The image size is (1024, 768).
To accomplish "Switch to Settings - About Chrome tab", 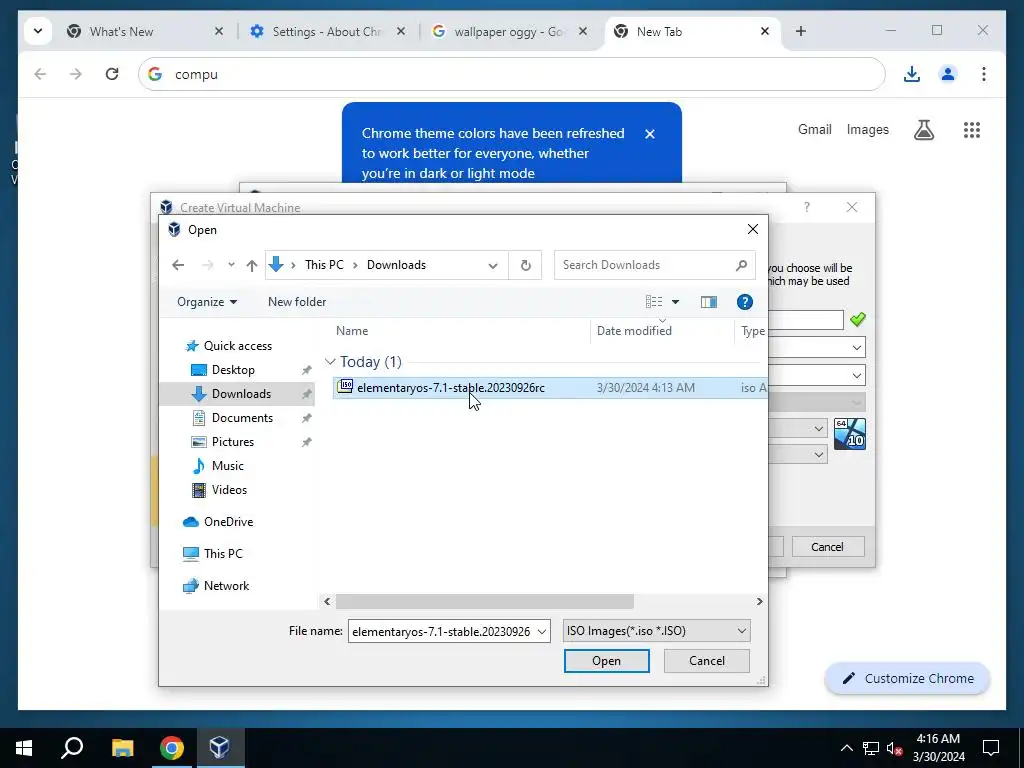I will pos(328,31).
